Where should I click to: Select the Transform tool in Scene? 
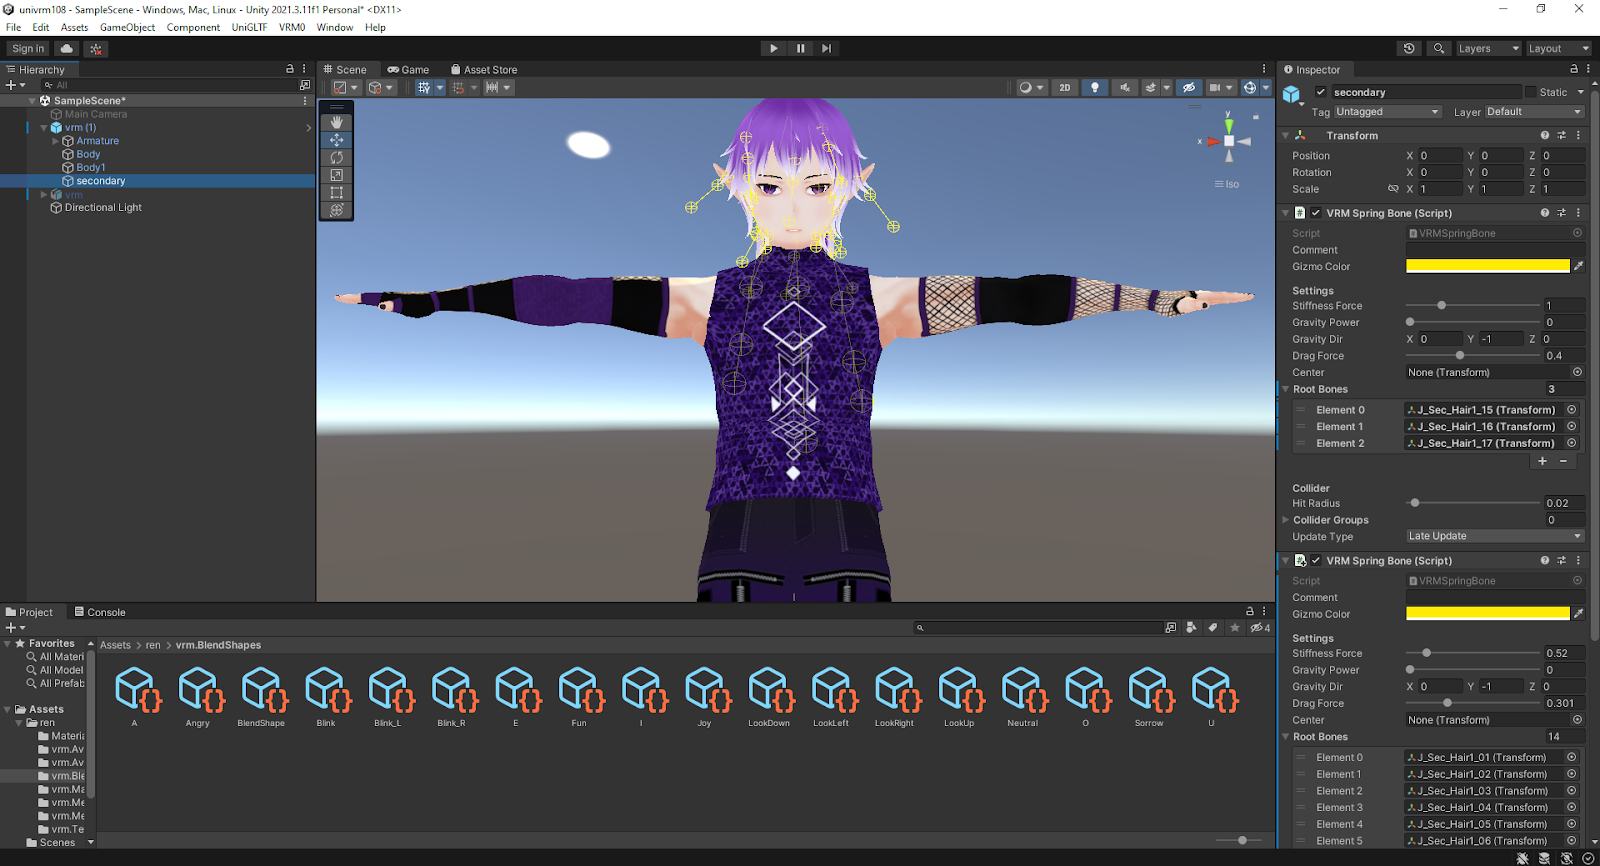(336, 210)
